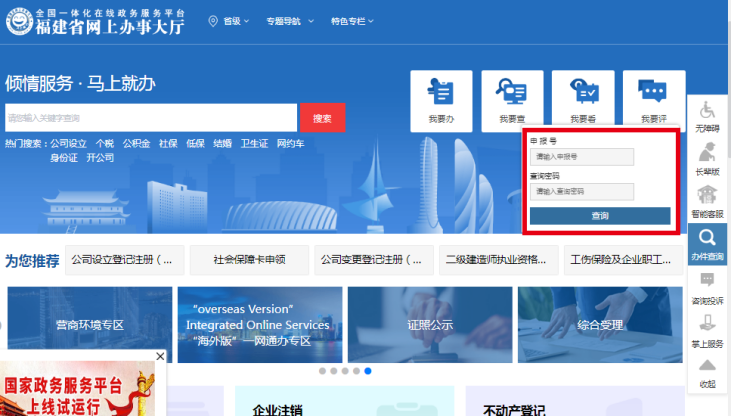Collapse sidebar with 收起 arrow
The width and height of the screenshot is (732, 416).
click(707, 372)
